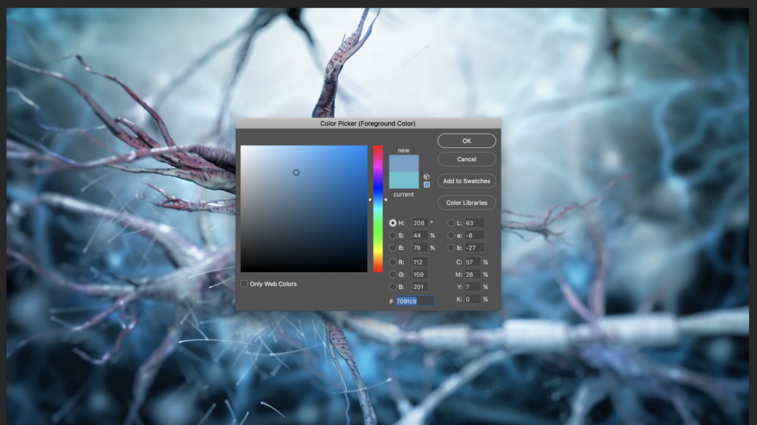Screen dimensions: 757x425
Task: Click the hue slider's left arrow handle
Action: (x=370, y=199)
